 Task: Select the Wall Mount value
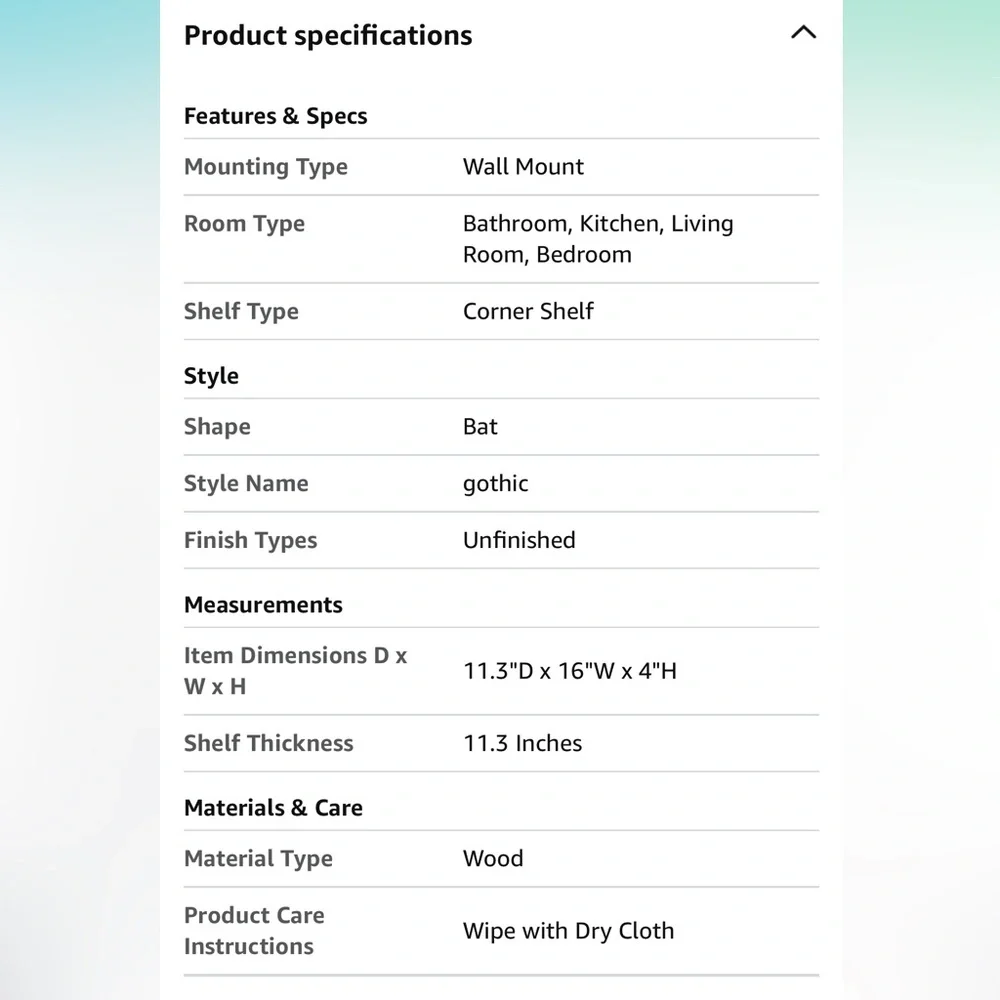tap(523, 167)
